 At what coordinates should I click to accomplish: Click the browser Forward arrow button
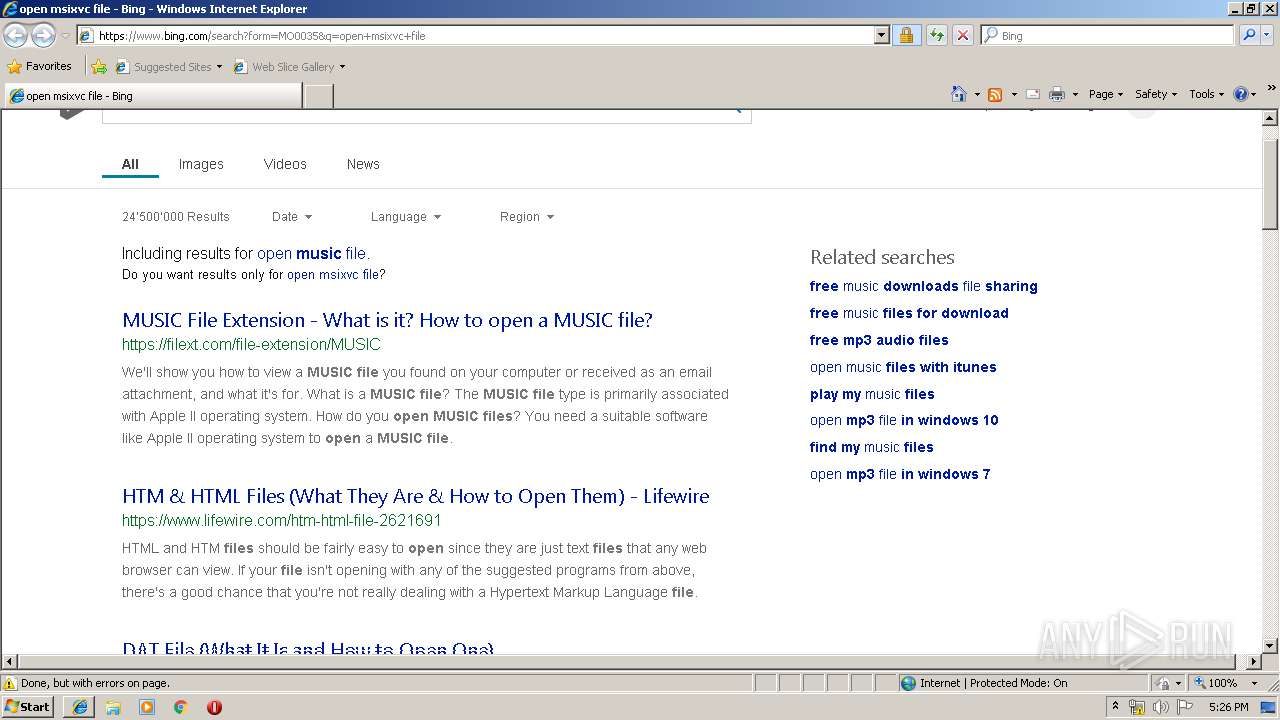43,35
